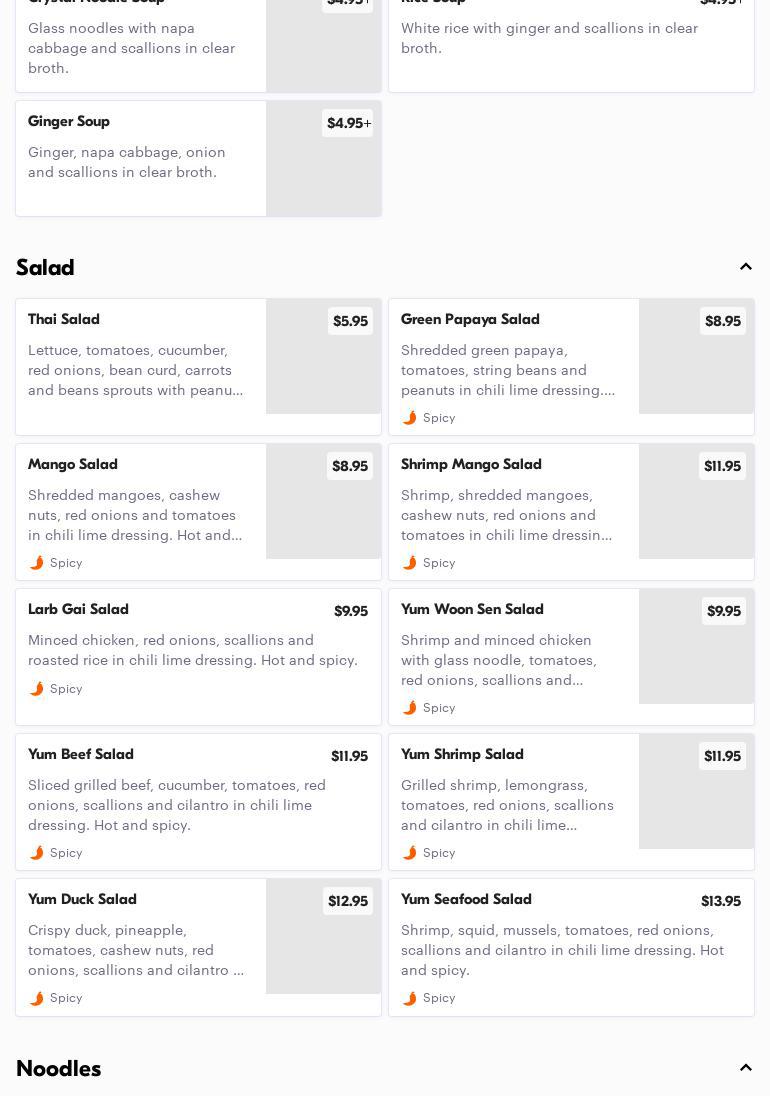The image size is (770, 1096).
Task: Click spicy pepper icon under Yum Shrimp Salad
Action: pyautogui.click(x=410, y=853)
